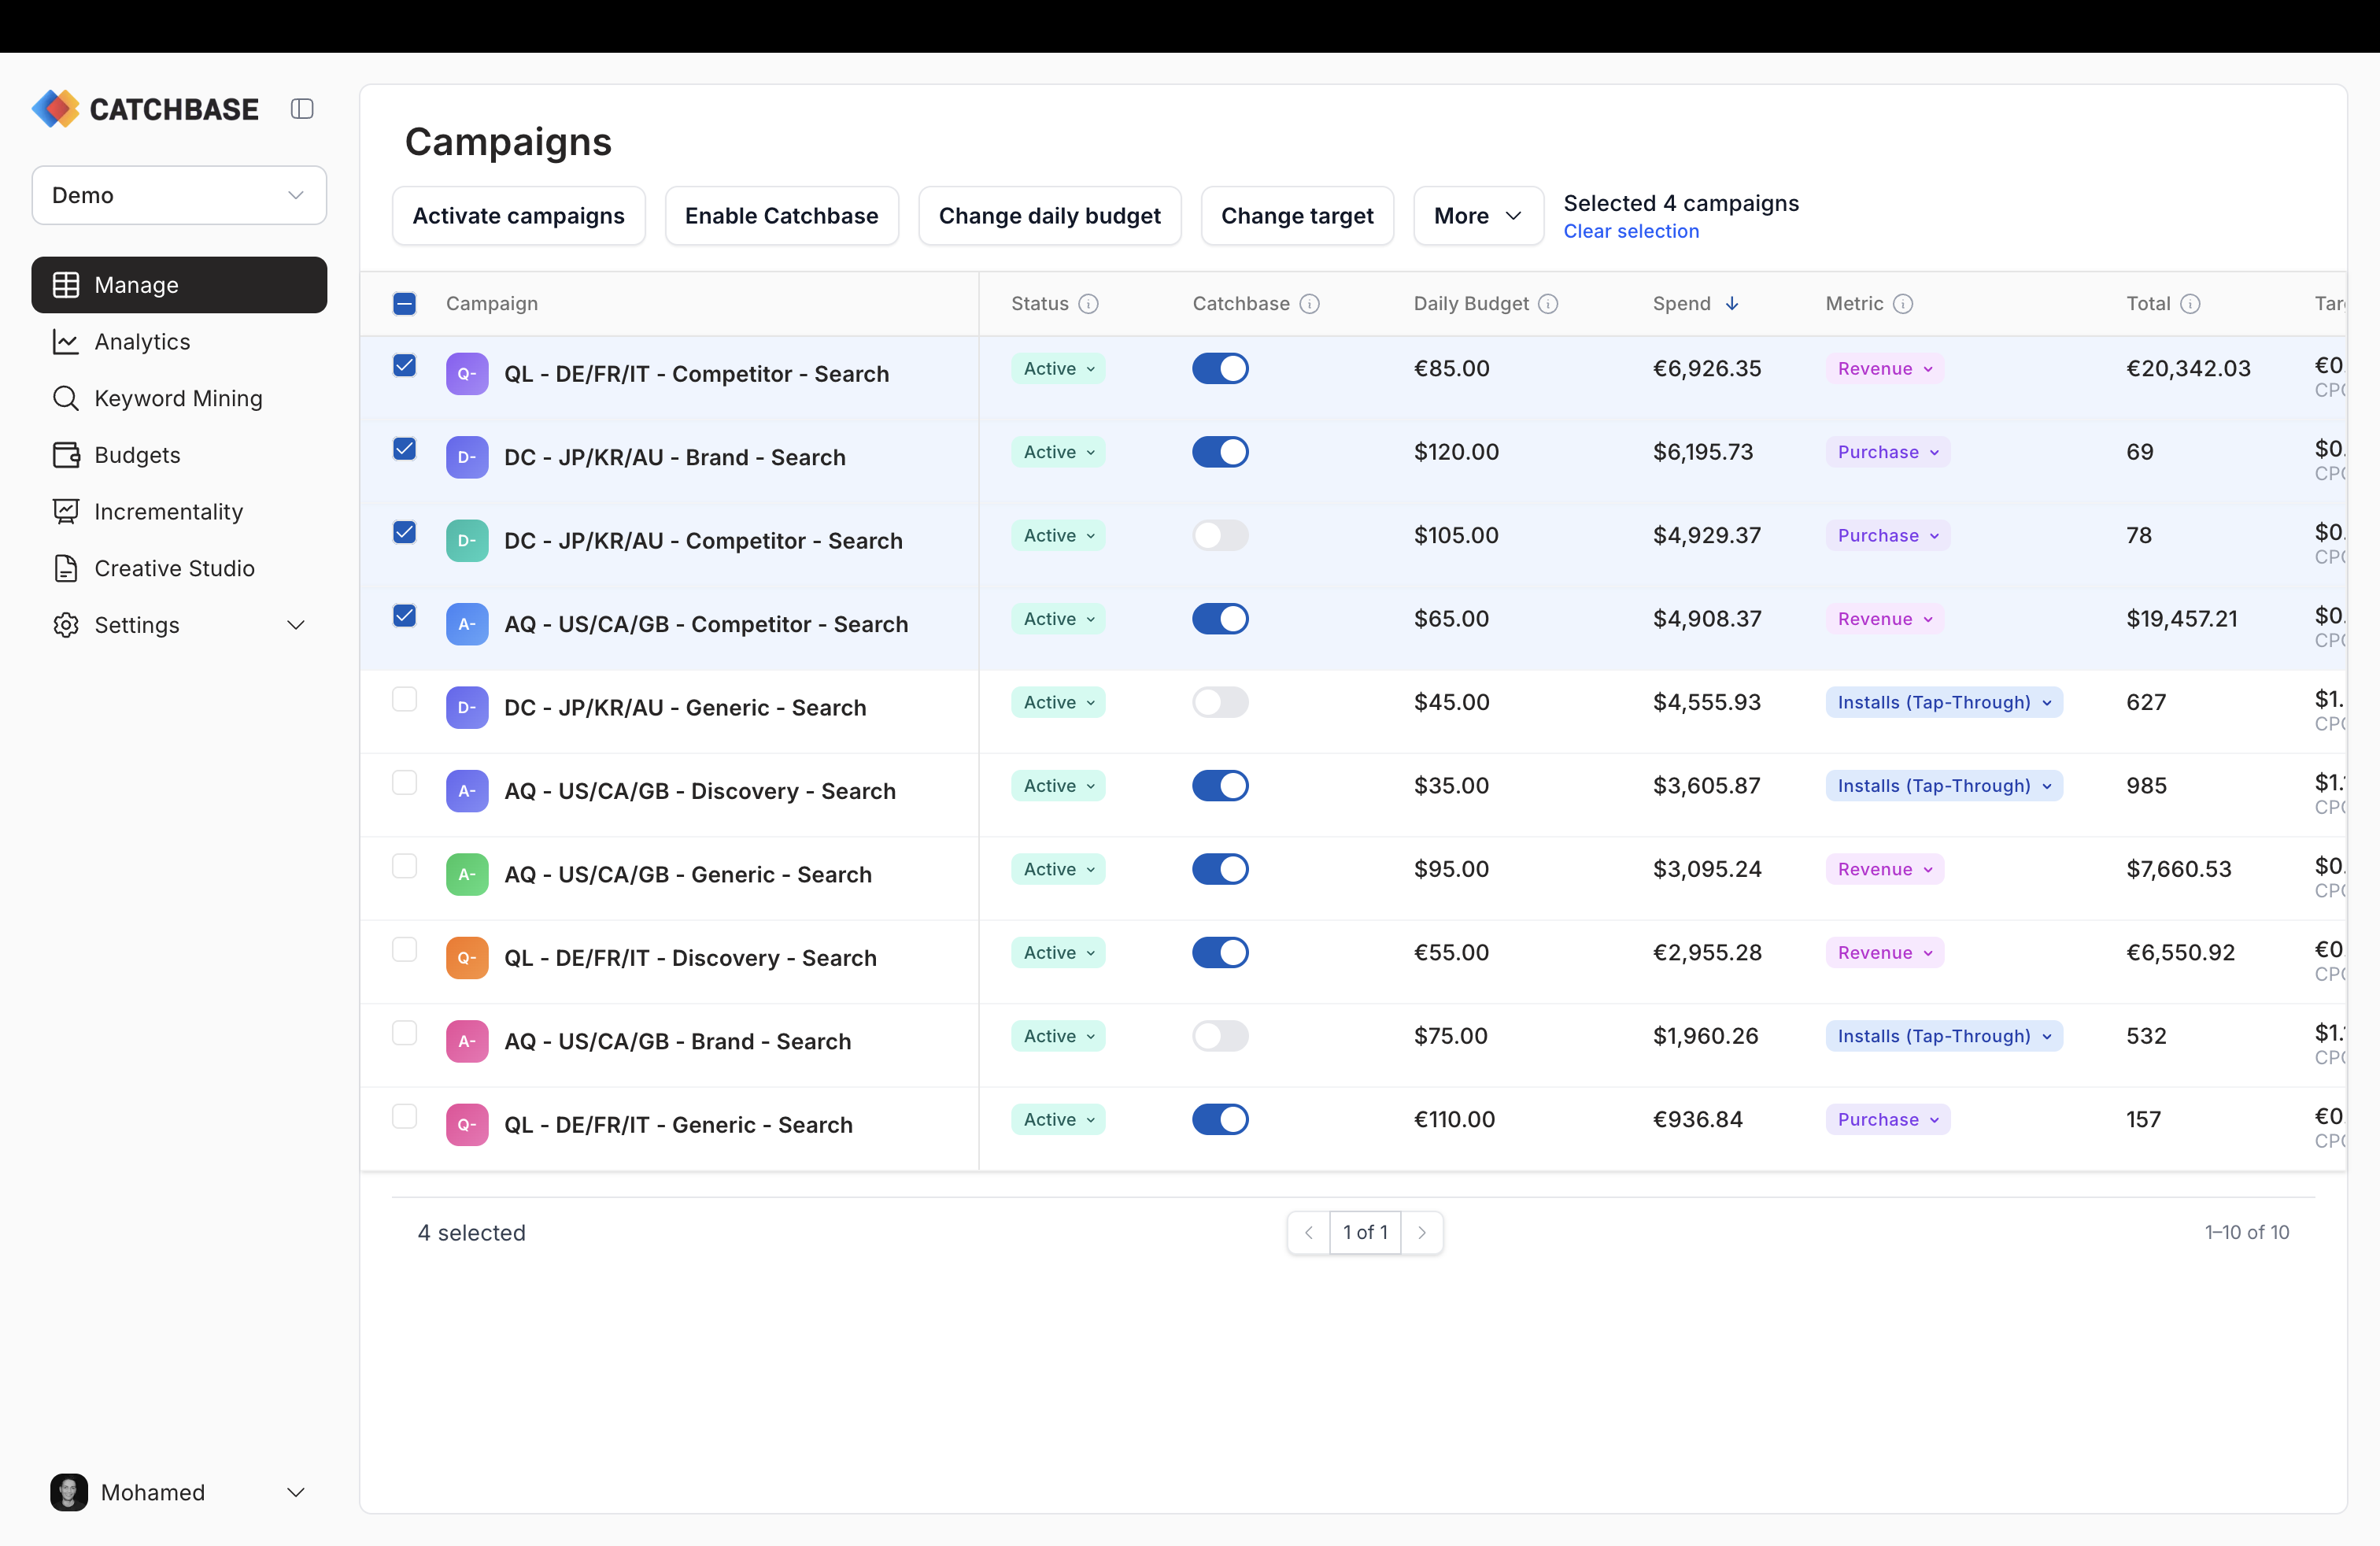The height and width of the screenshot is (1546, 2380).
Task: Select the Keyword Mining magnifier icon
Action: click(x=66, y=398)
